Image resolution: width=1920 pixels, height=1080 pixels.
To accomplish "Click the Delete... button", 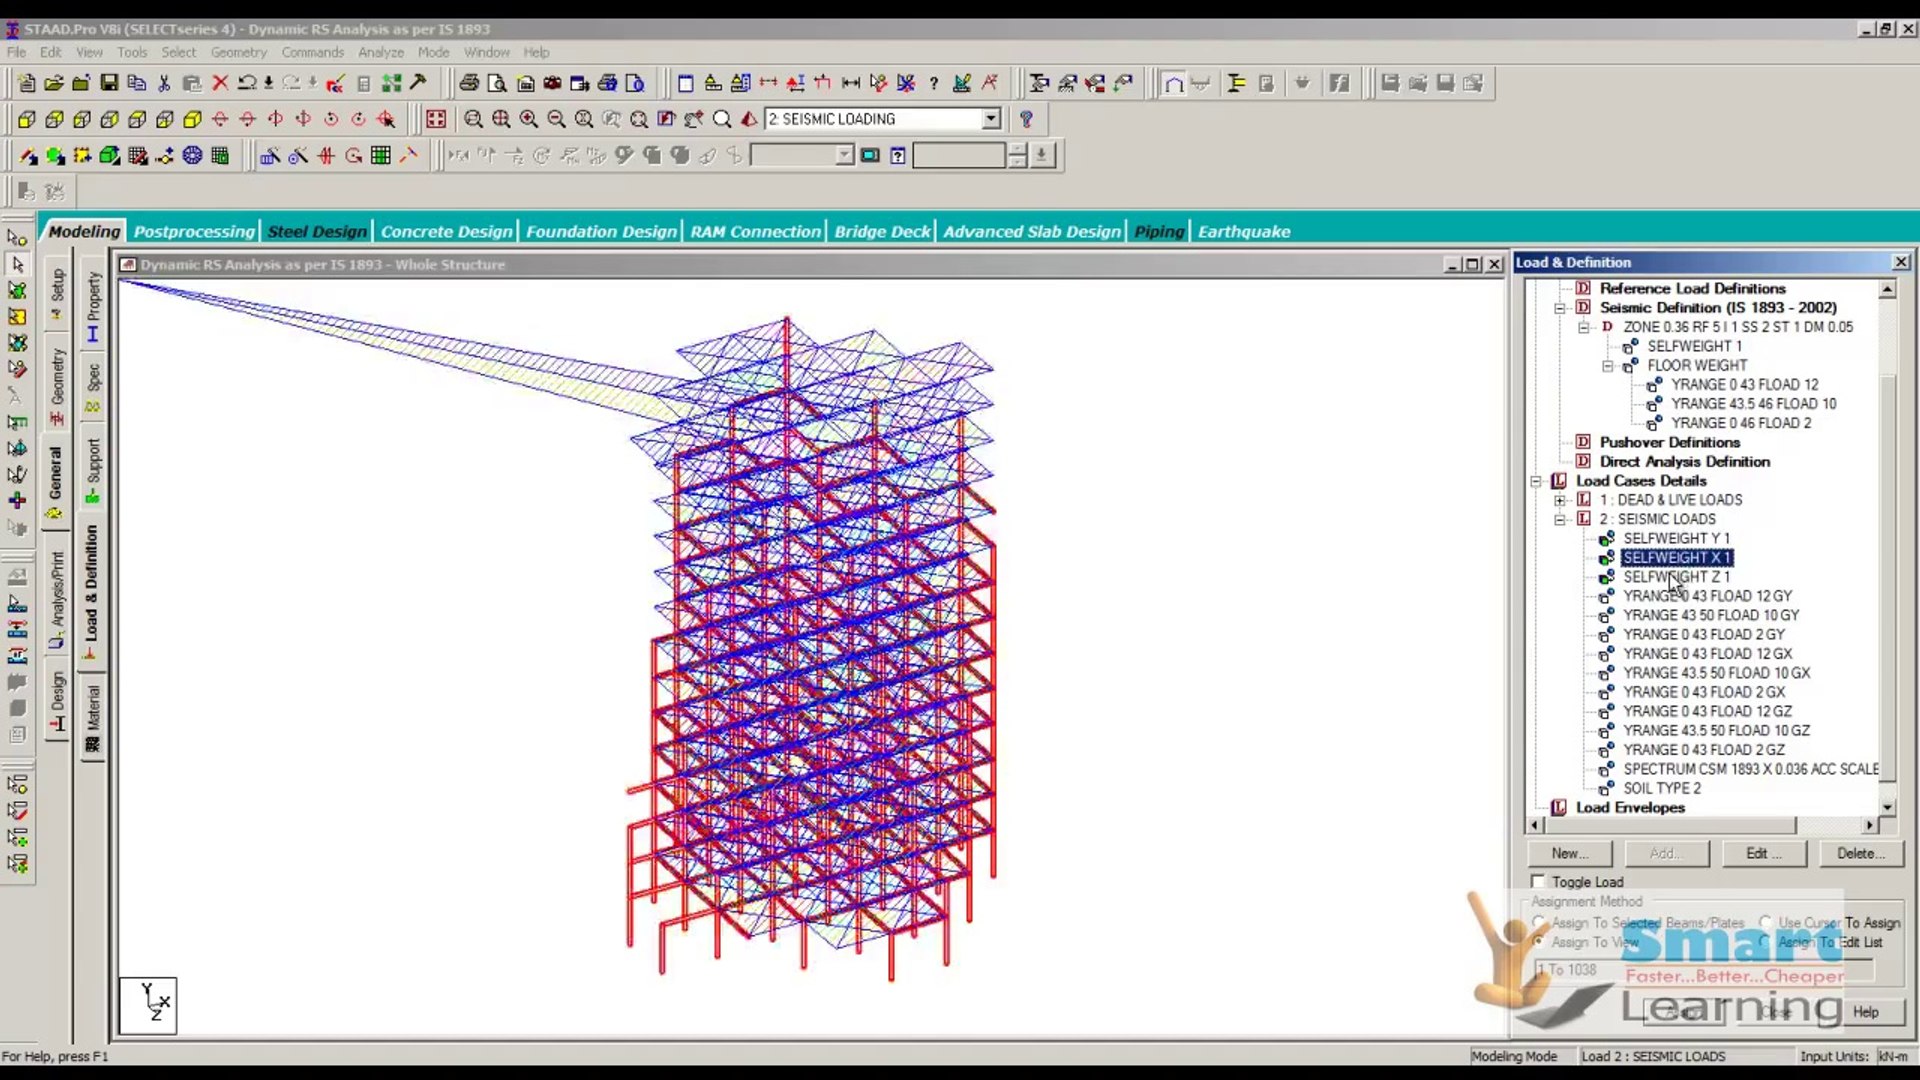I will point(1860,853).
